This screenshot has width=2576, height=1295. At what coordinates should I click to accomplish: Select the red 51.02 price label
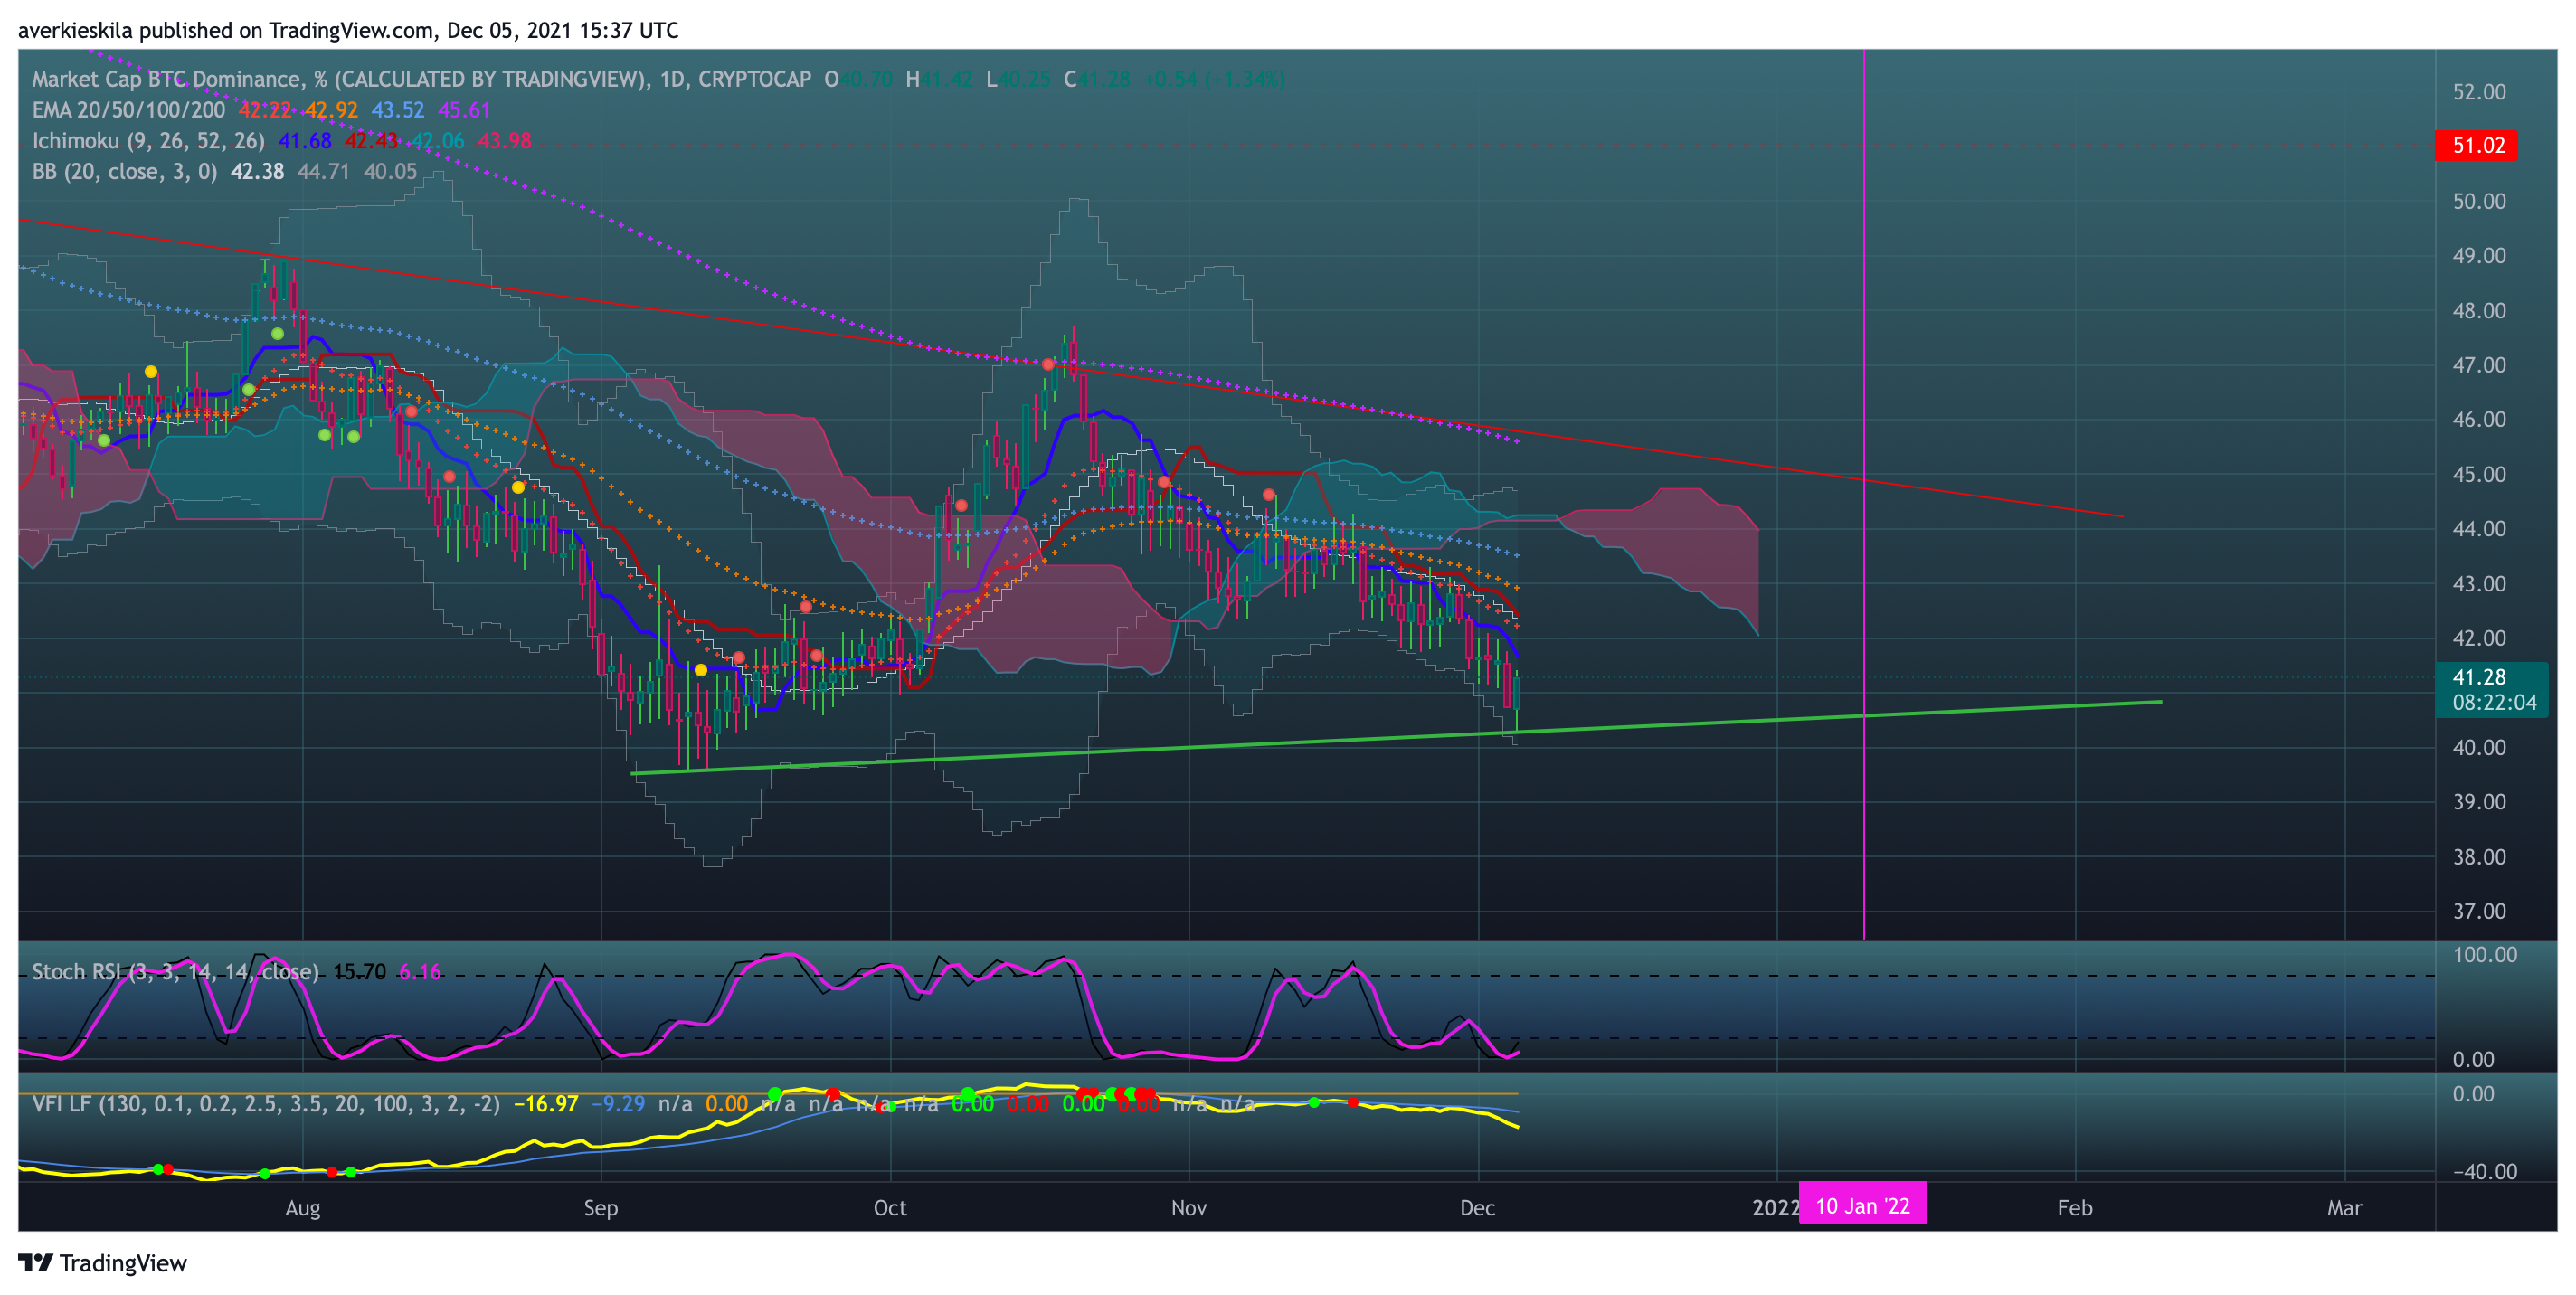(2477, 145)
